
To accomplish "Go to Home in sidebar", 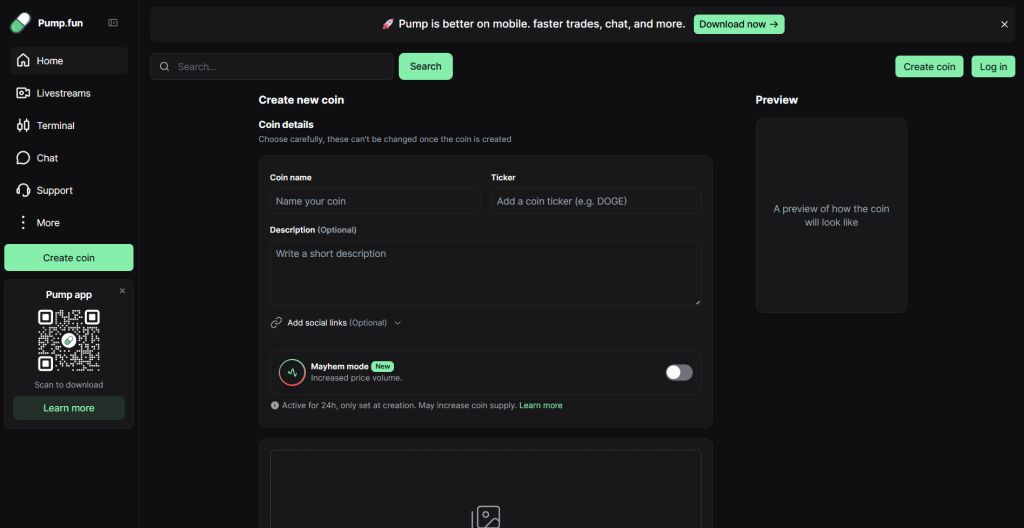I will pyautogui.click(x=49, y=61).
